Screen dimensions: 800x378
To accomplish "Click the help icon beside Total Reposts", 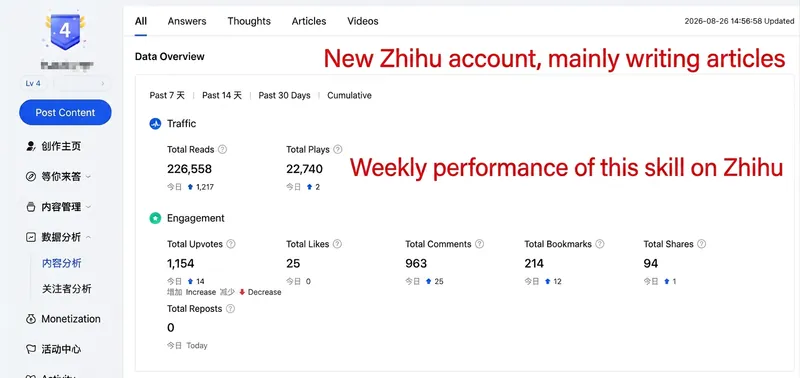I will [230, 309].
